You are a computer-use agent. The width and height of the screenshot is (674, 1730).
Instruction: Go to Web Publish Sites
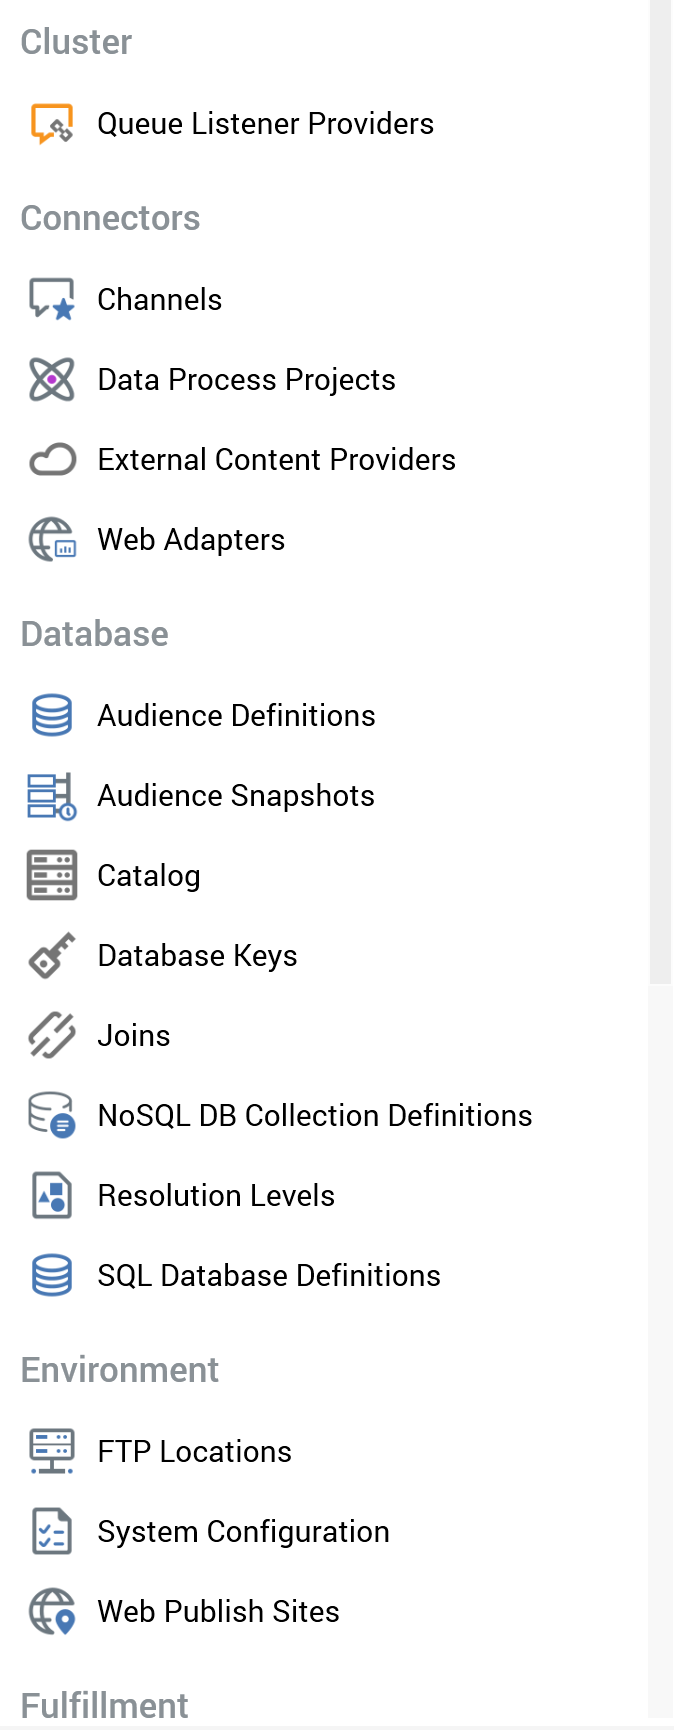[x=218, y=1612]
